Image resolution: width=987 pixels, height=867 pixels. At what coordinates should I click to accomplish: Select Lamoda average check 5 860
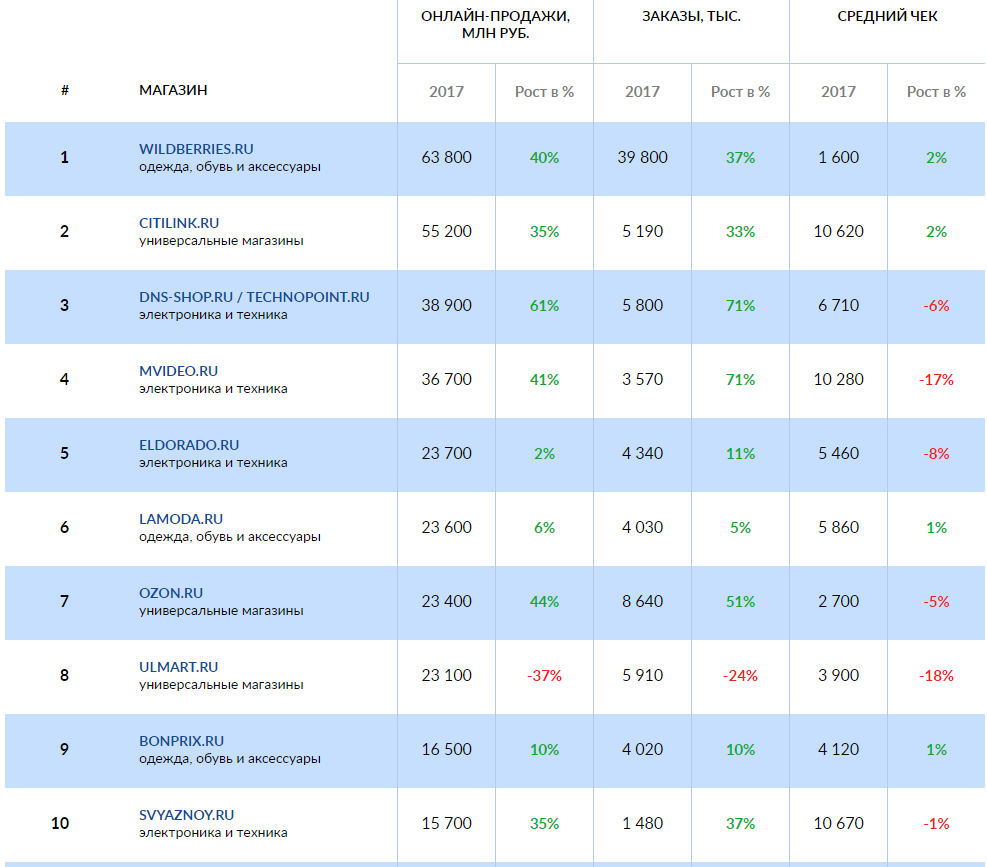click(838, 527)
